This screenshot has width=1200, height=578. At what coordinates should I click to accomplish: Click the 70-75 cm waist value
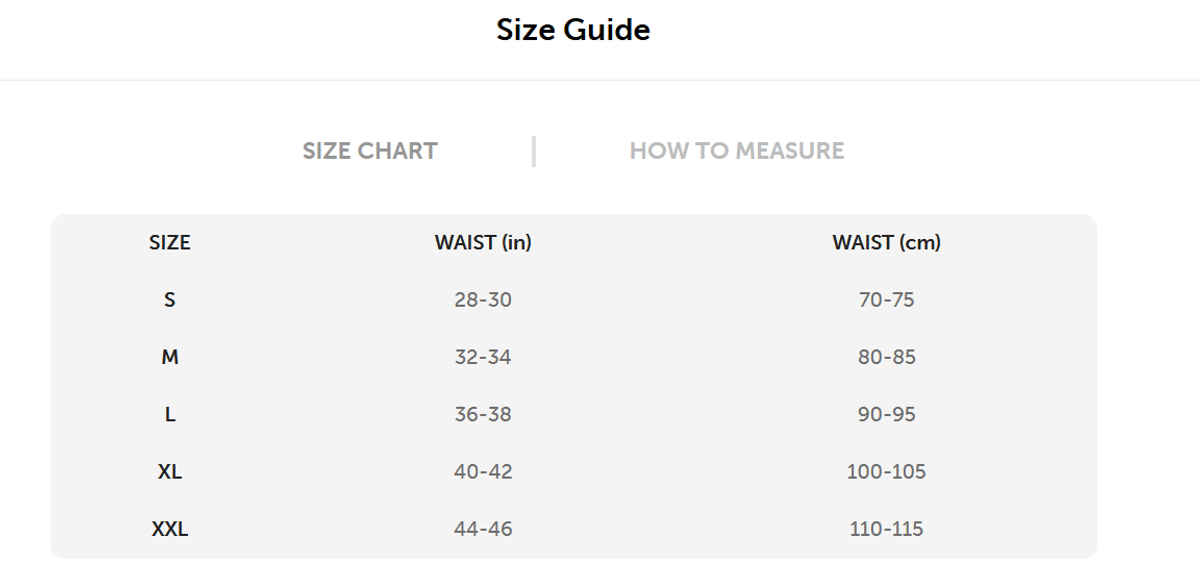click(x=886, y=300)
